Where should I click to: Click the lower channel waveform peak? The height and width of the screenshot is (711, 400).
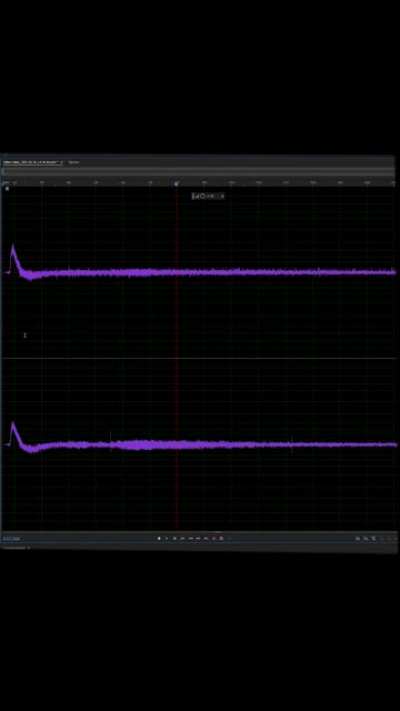14,425
